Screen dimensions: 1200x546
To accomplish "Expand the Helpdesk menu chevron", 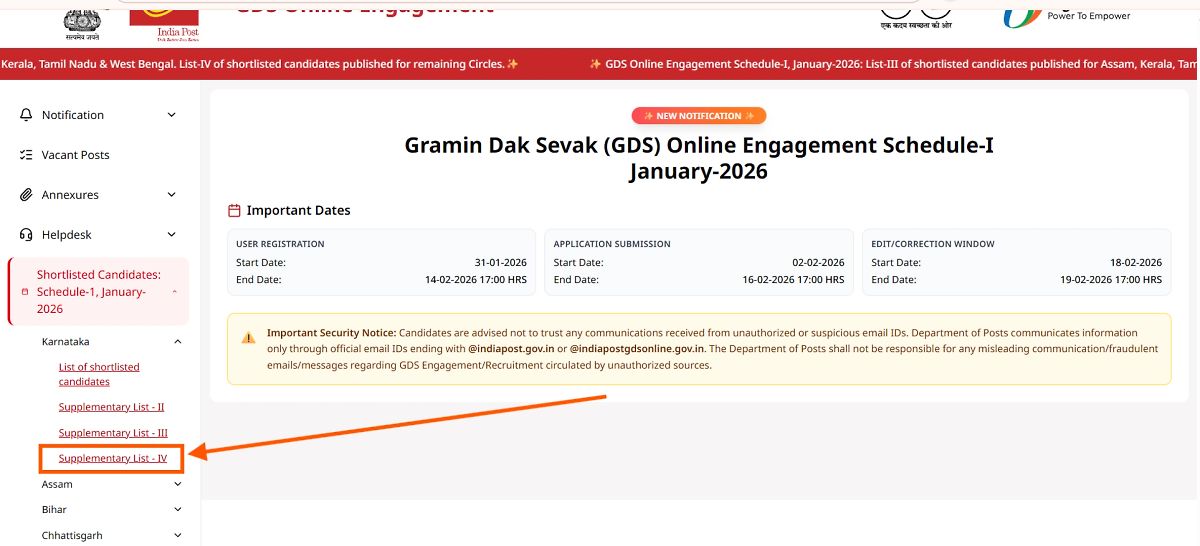I will [x=172, y=235].
